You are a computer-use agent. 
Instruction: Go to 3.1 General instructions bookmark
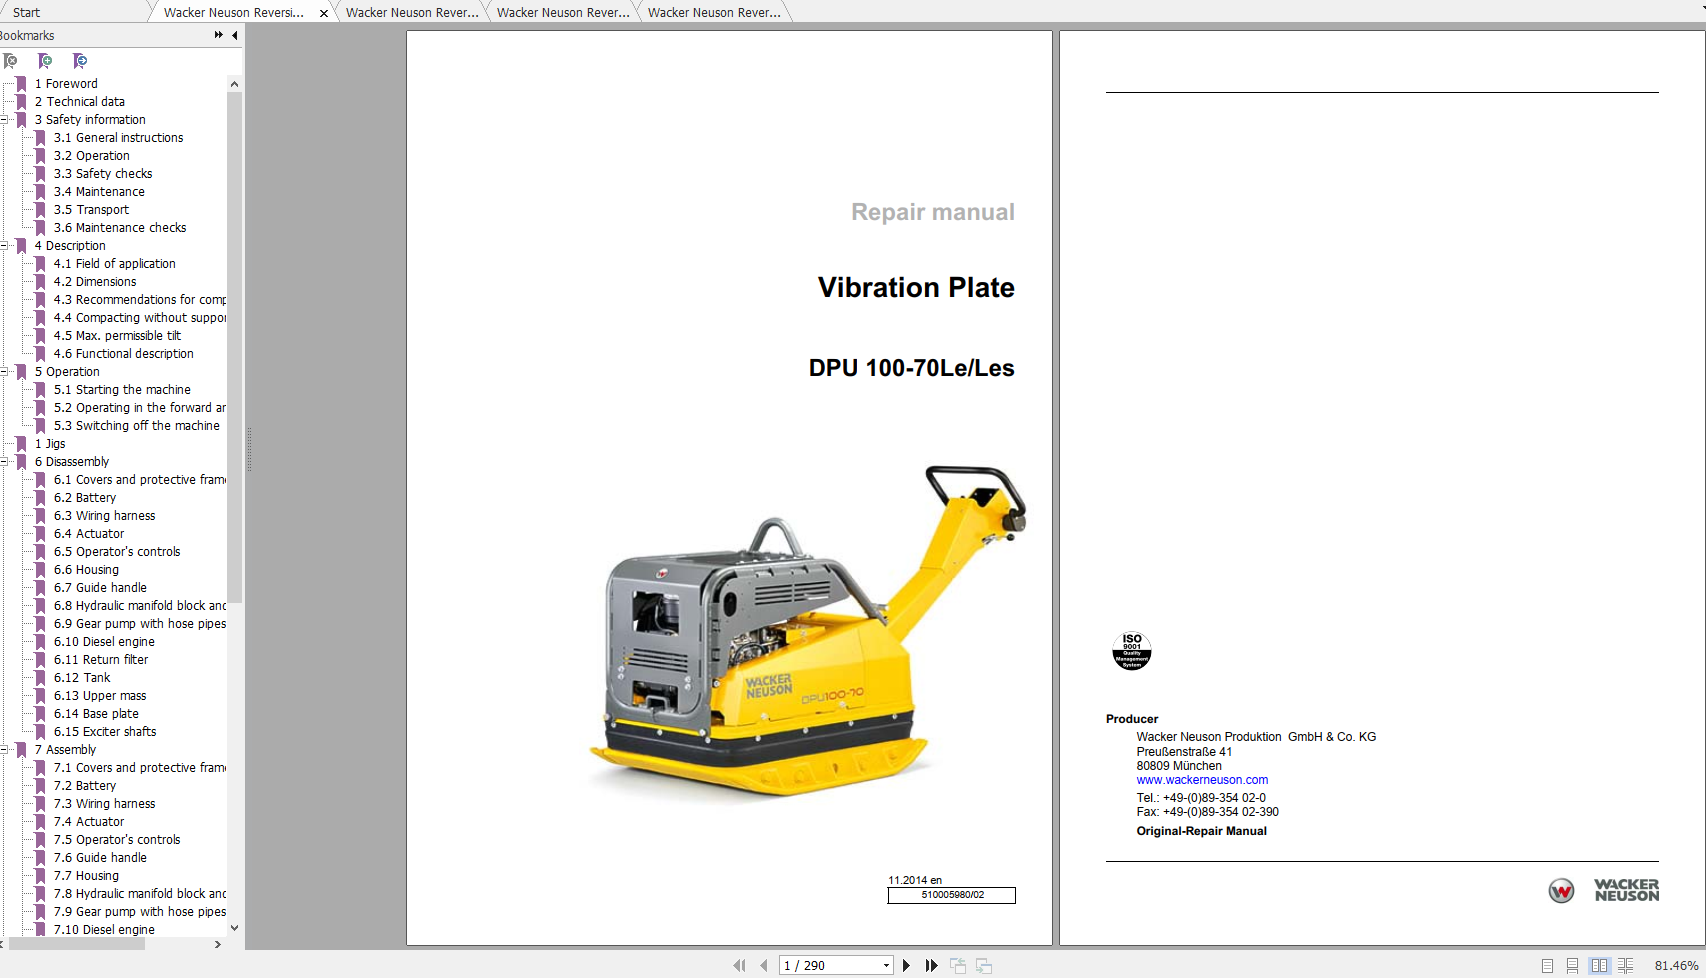[x=118, y=138]
